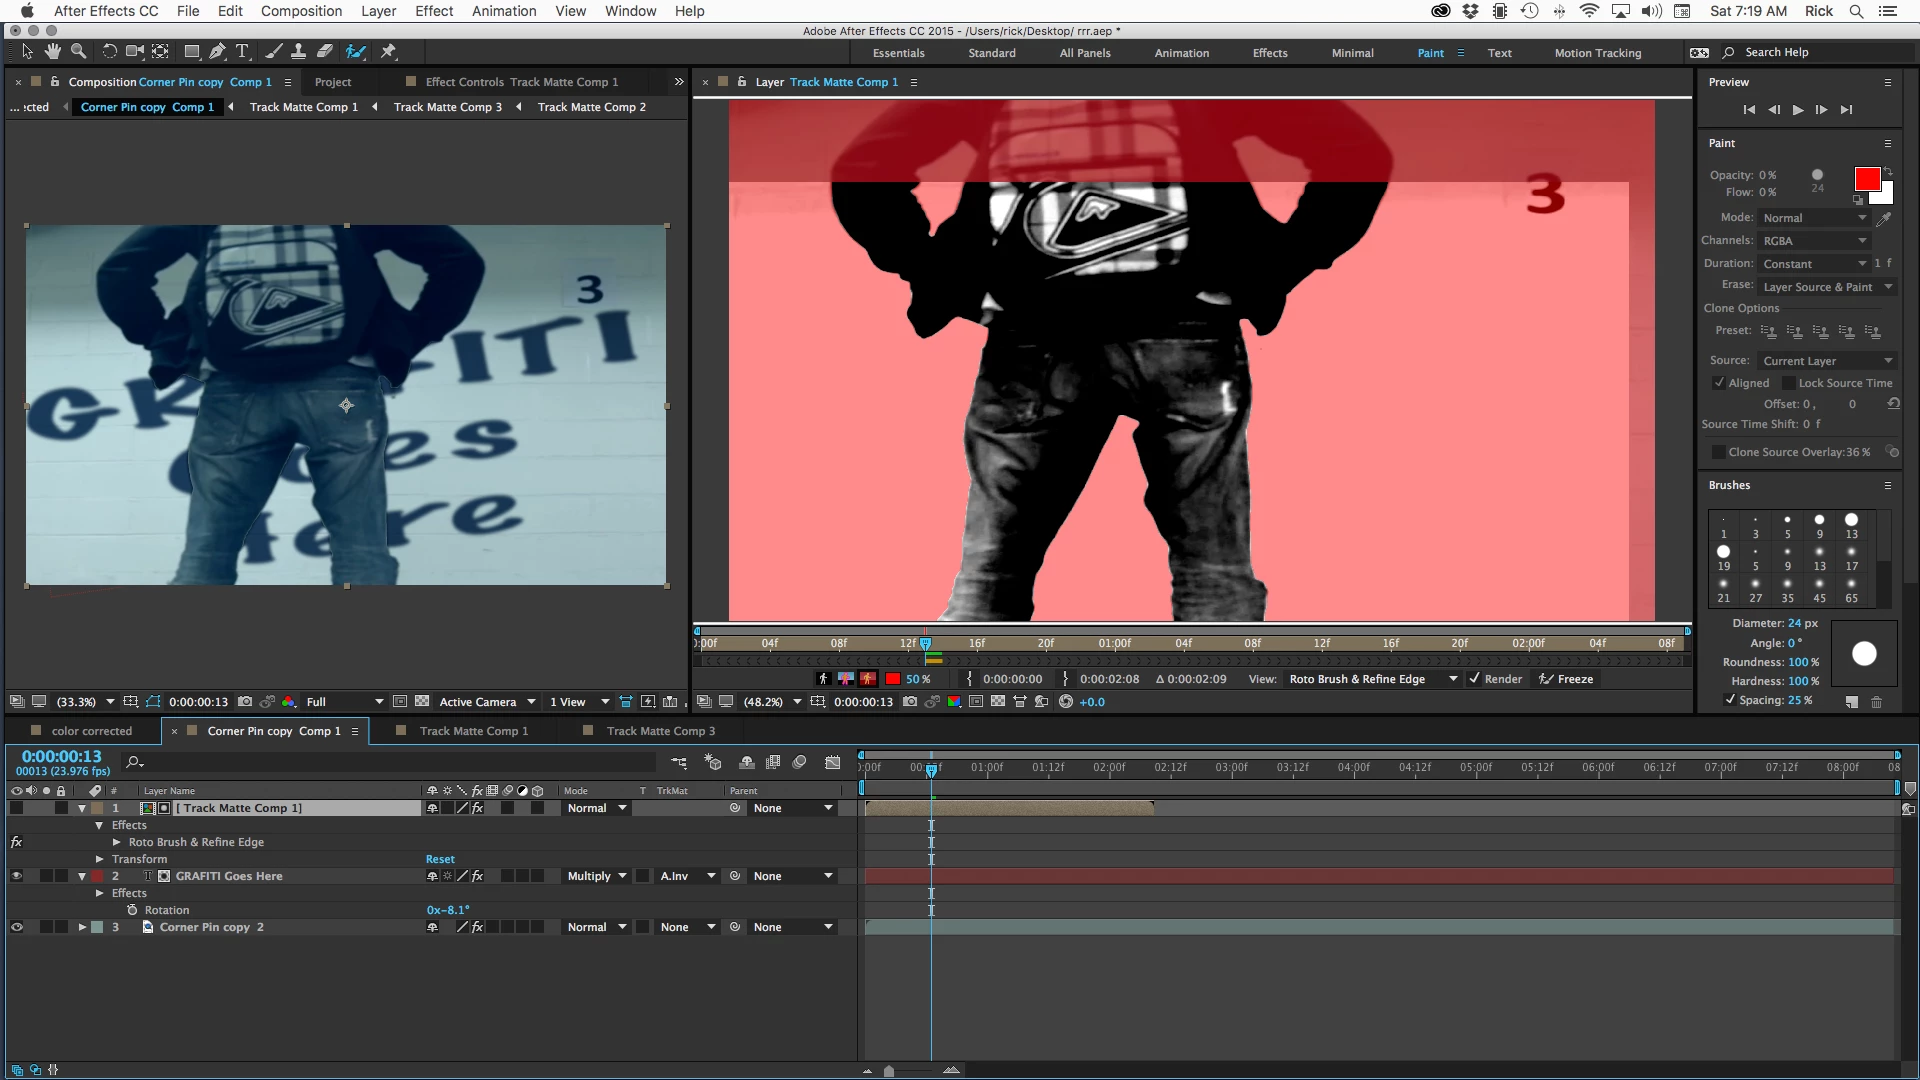This screenshot has height=1080, width=1920.
Task: Click the red foreground paint color swatch
Action: pyautogui.click(x=1866, y=179)
